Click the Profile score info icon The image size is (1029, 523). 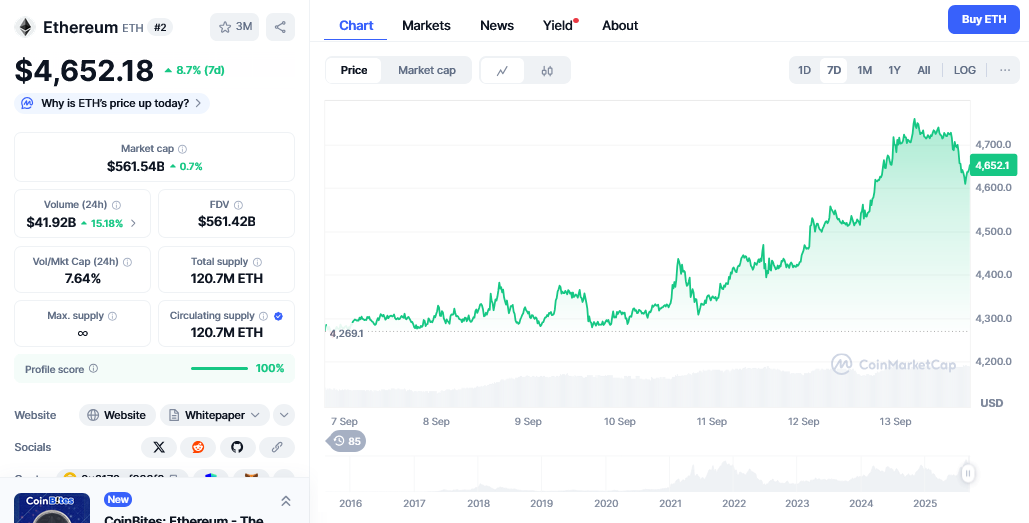[93, 369]
